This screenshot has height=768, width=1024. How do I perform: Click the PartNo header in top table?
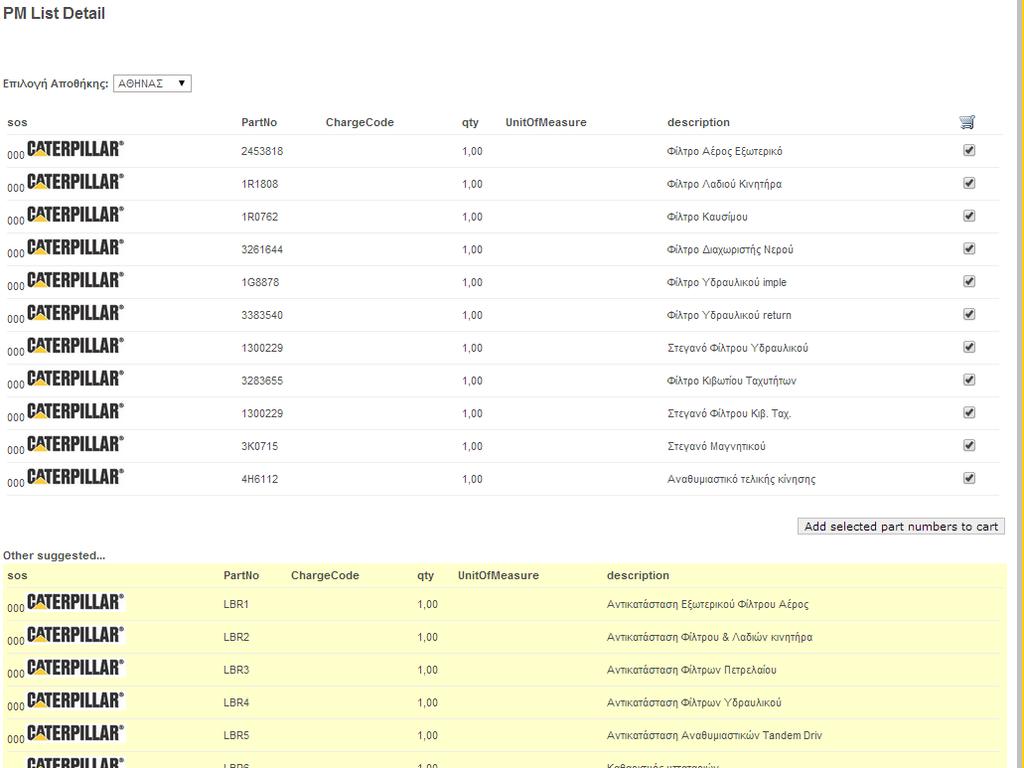coord(259,122)
